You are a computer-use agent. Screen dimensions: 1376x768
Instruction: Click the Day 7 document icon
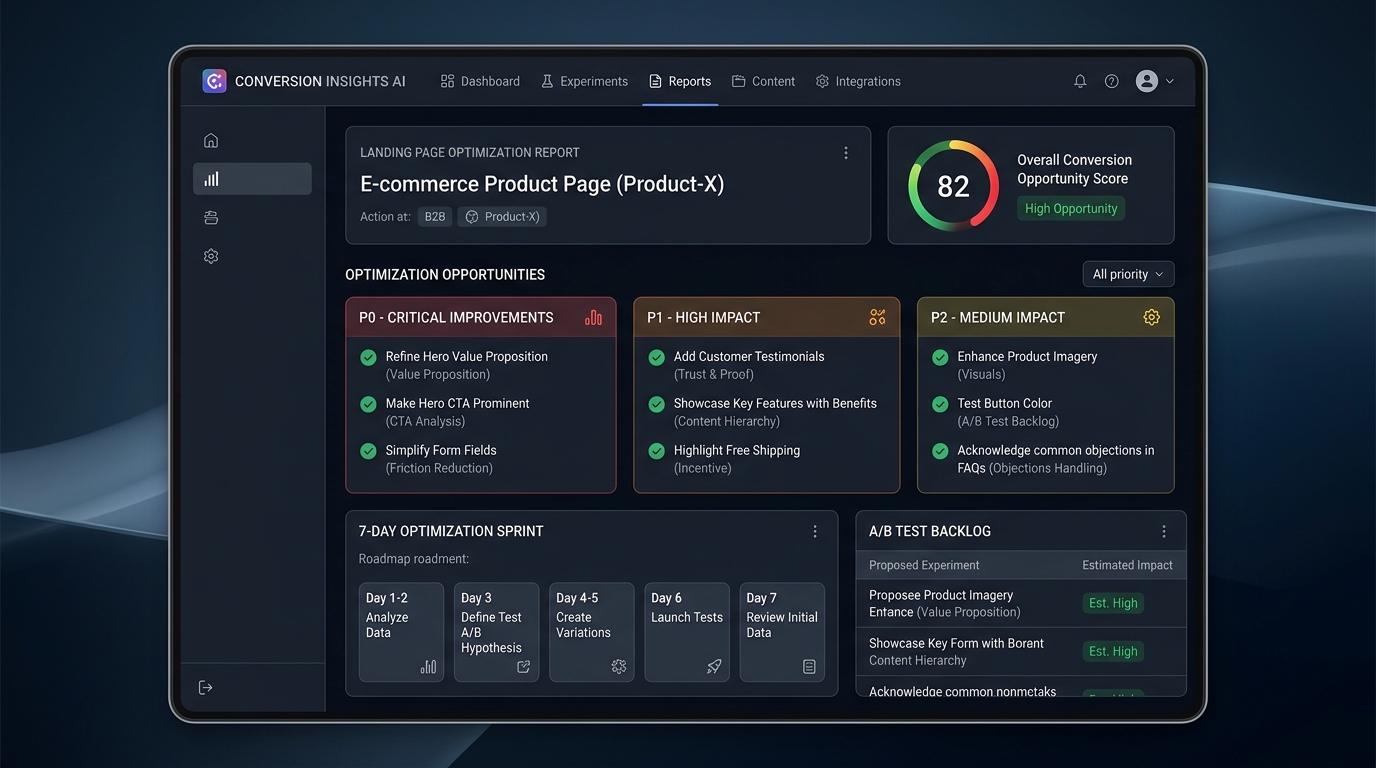(809, 667)
